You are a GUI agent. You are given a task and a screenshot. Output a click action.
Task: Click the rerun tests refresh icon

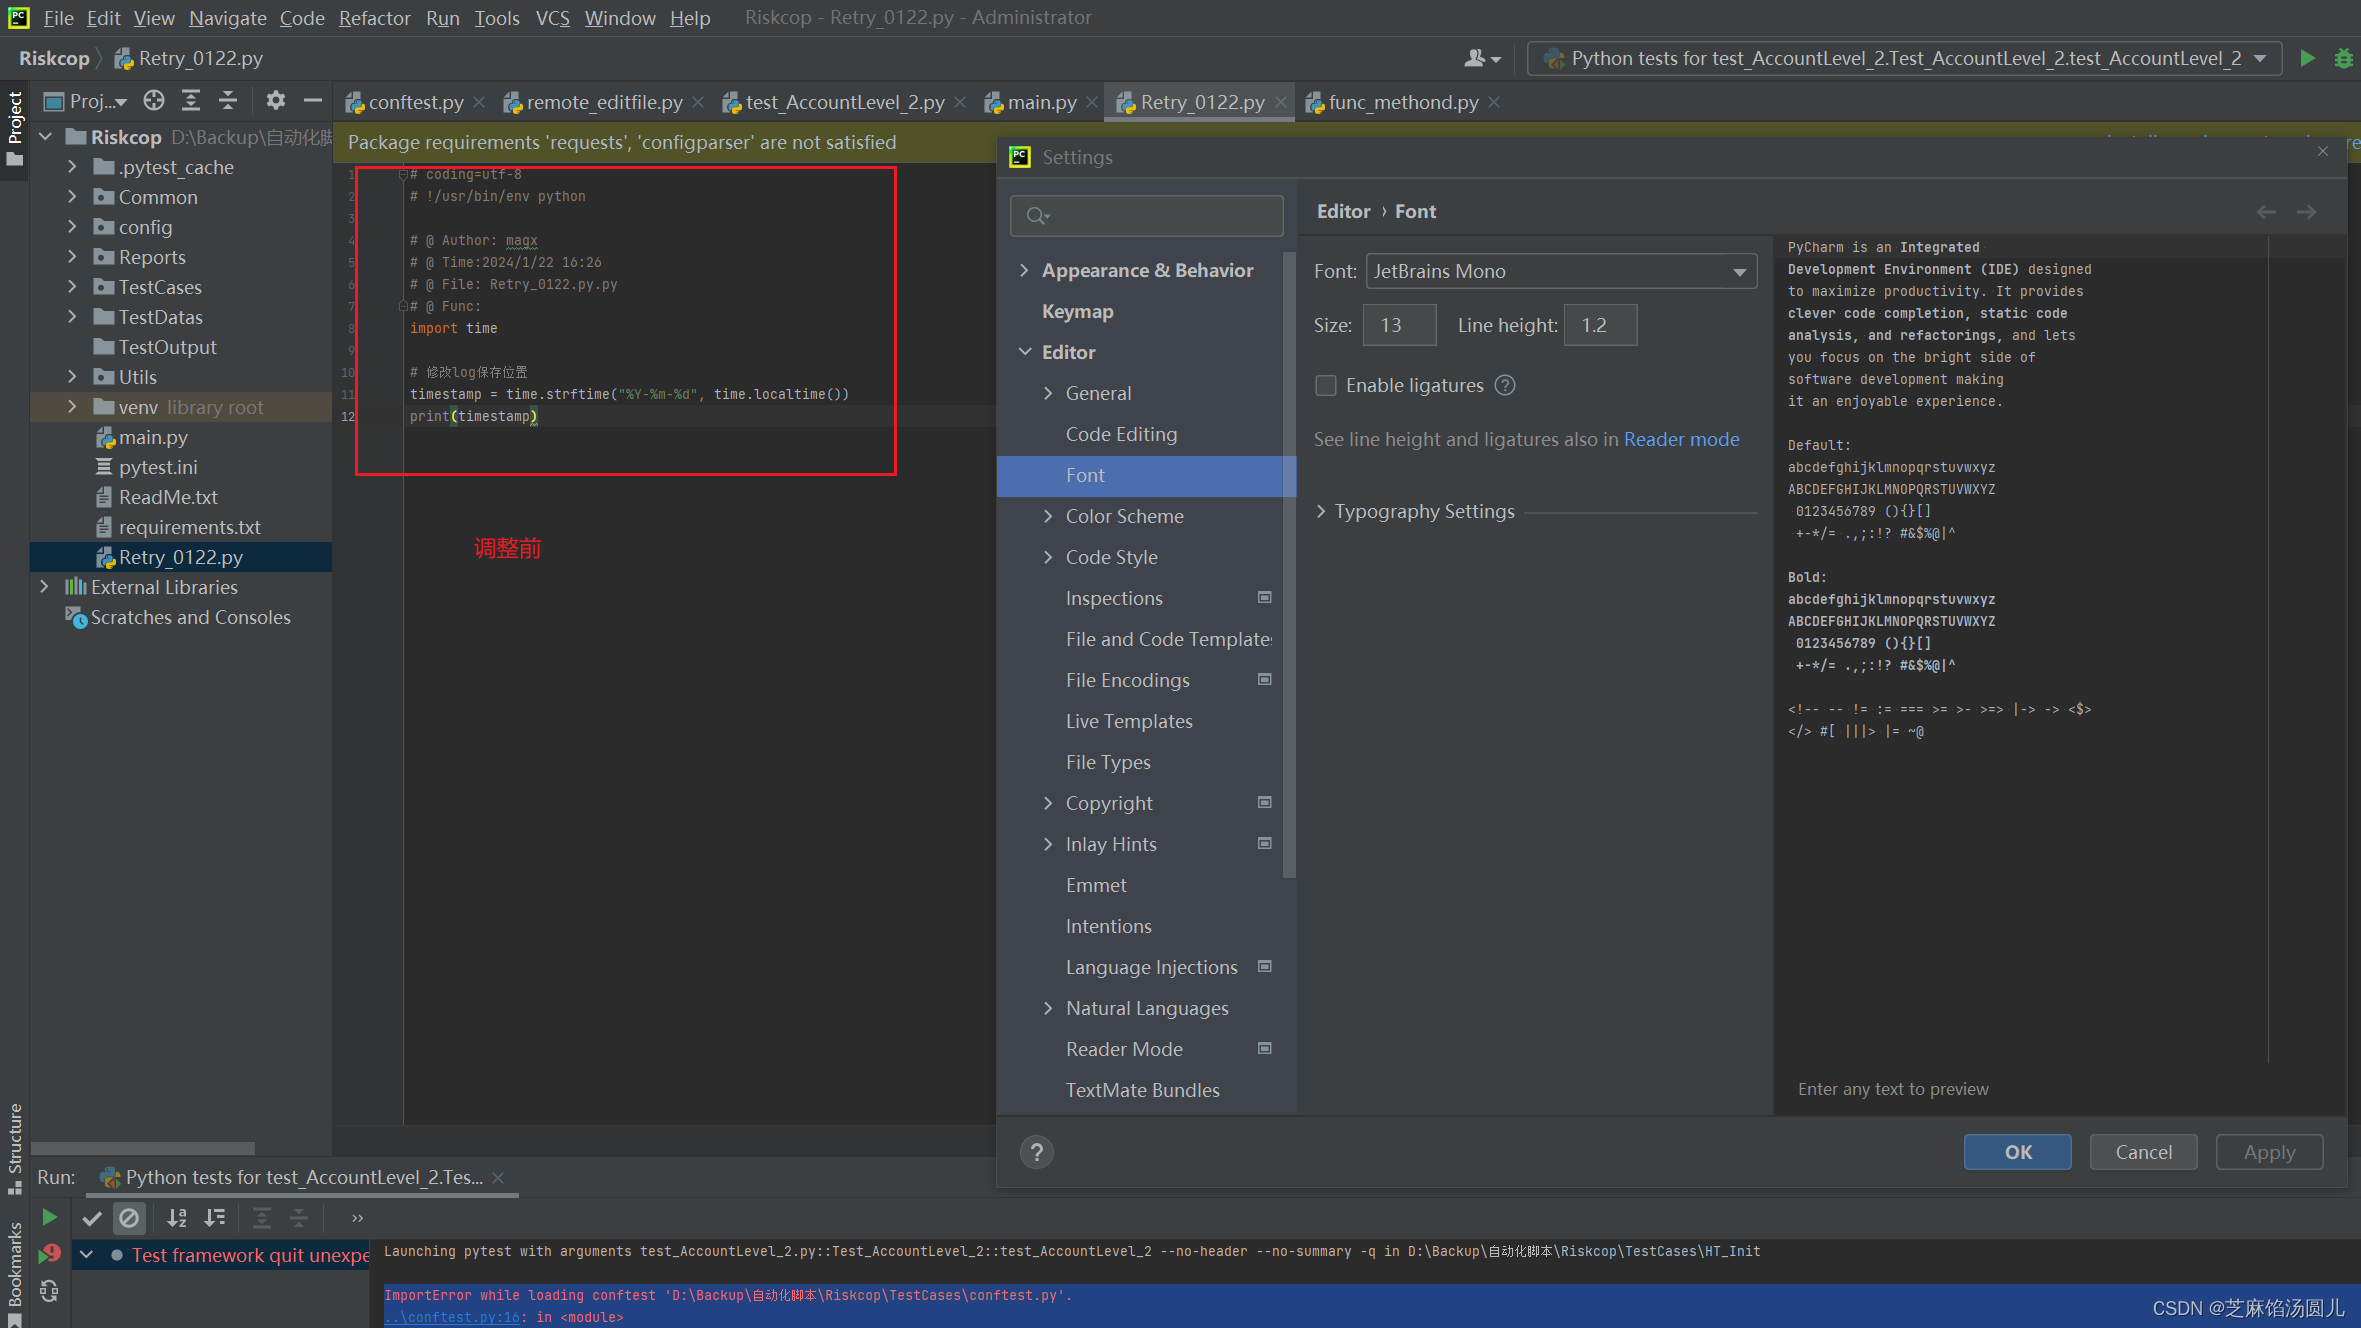point(49,1291)
